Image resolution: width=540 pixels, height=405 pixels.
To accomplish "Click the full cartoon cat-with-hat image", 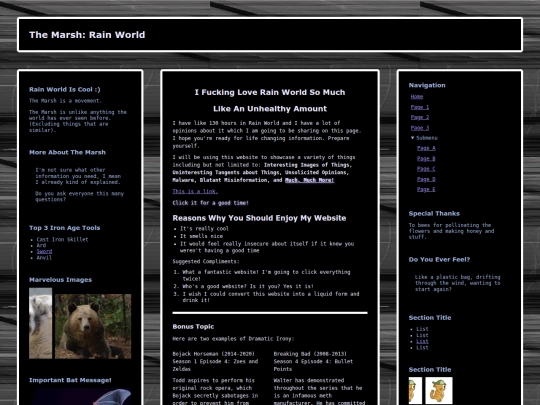I will 439,391.
